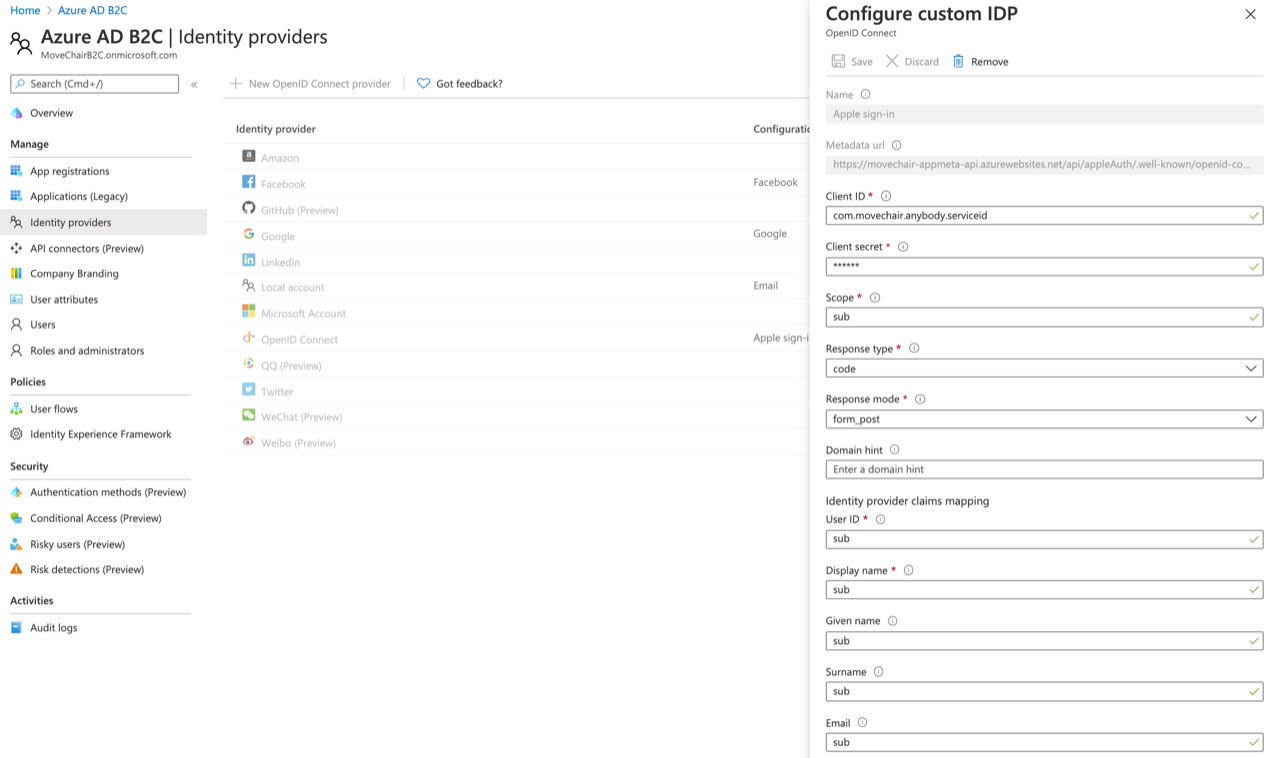The height and width of the screenshot is (758, 1280).
Task: Focus the sidebar Search box
Action: [x=95, y=84]
